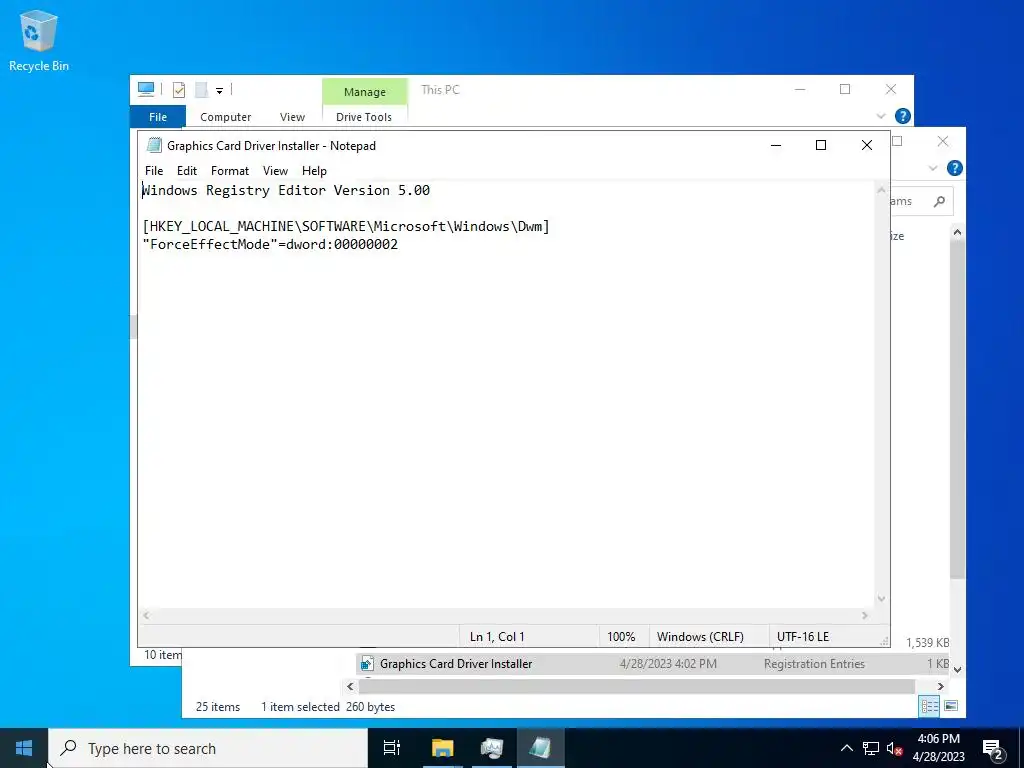Click Explorer file list scroll down arrow

(x=957, y=669)
